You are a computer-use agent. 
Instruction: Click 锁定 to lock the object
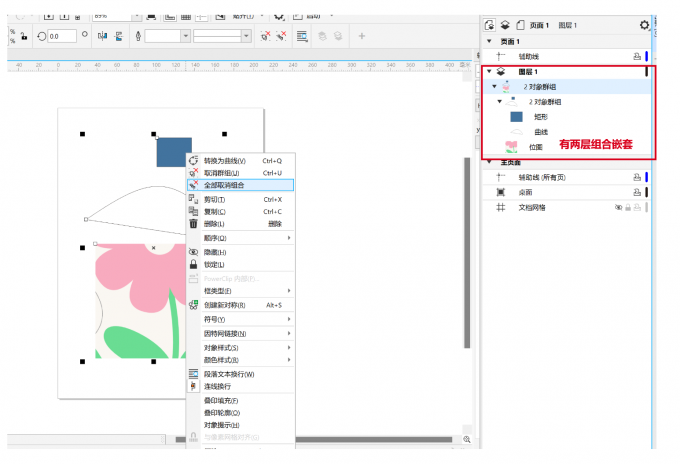(x=215, y=265)
